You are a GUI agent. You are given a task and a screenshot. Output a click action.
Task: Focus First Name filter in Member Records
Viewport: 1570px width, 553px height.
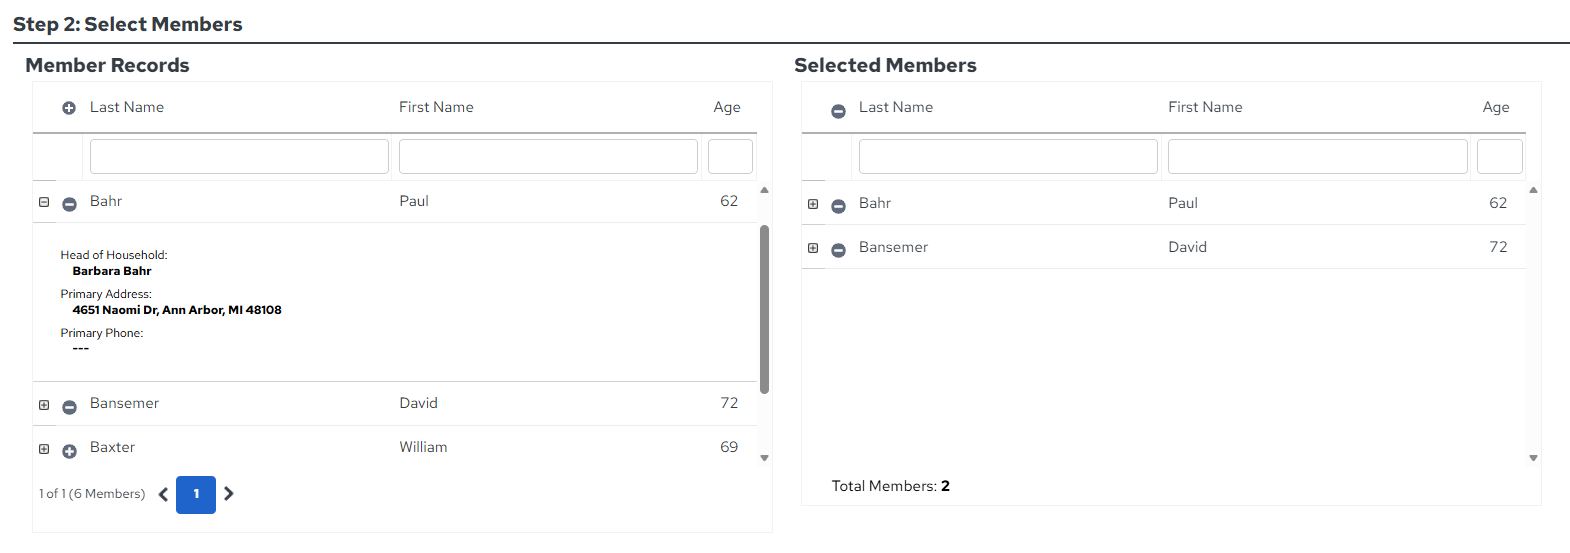click(548, 157)
